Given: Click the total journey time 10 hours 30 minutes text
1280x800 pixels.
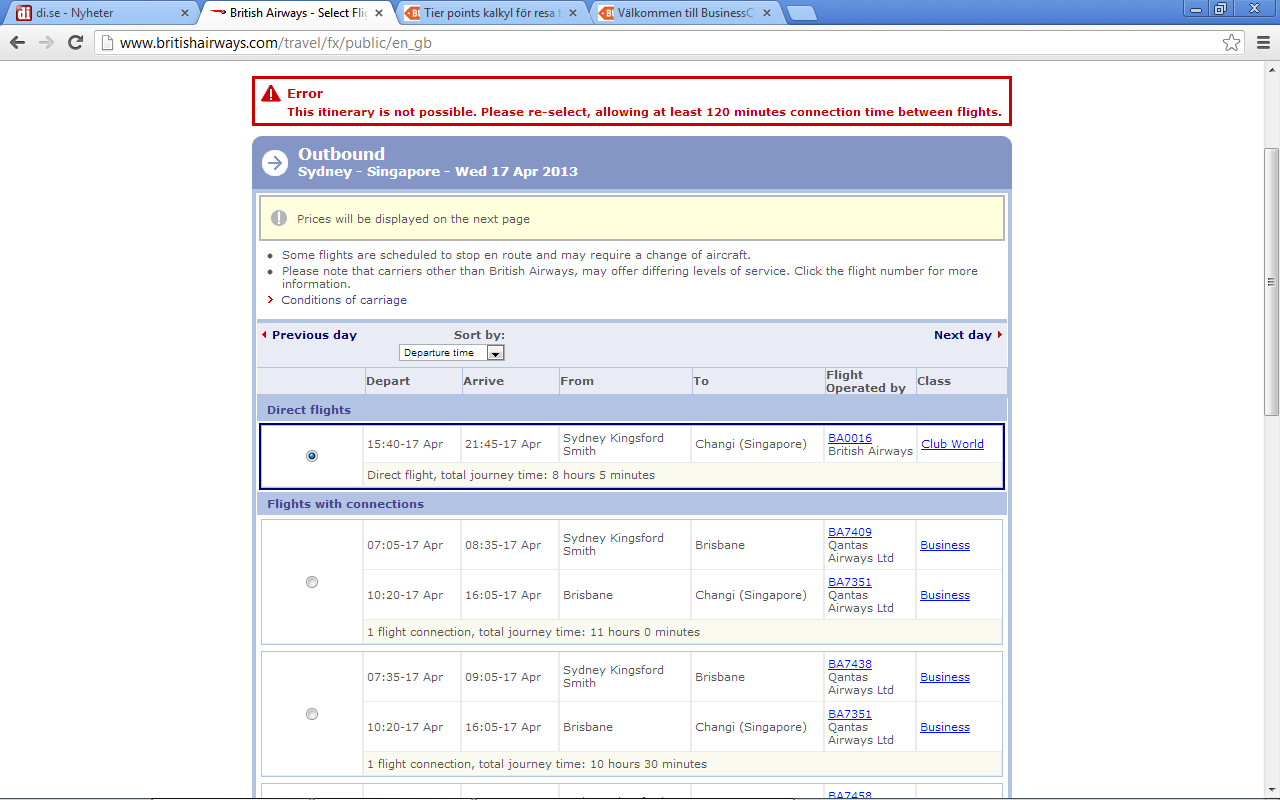Looking at the screenshot, I should point(537,764).
